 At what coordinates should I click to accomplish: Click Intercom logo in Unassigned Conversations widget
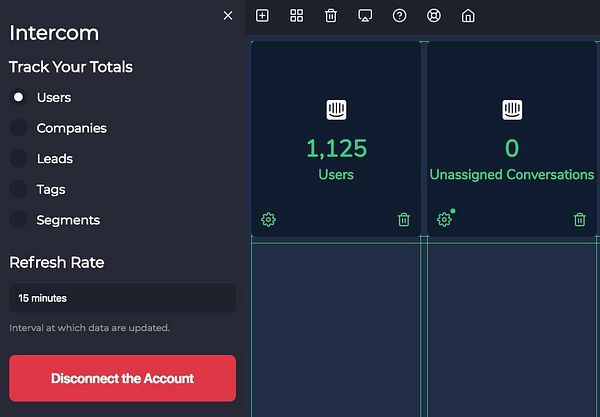(x=512, y=110)
